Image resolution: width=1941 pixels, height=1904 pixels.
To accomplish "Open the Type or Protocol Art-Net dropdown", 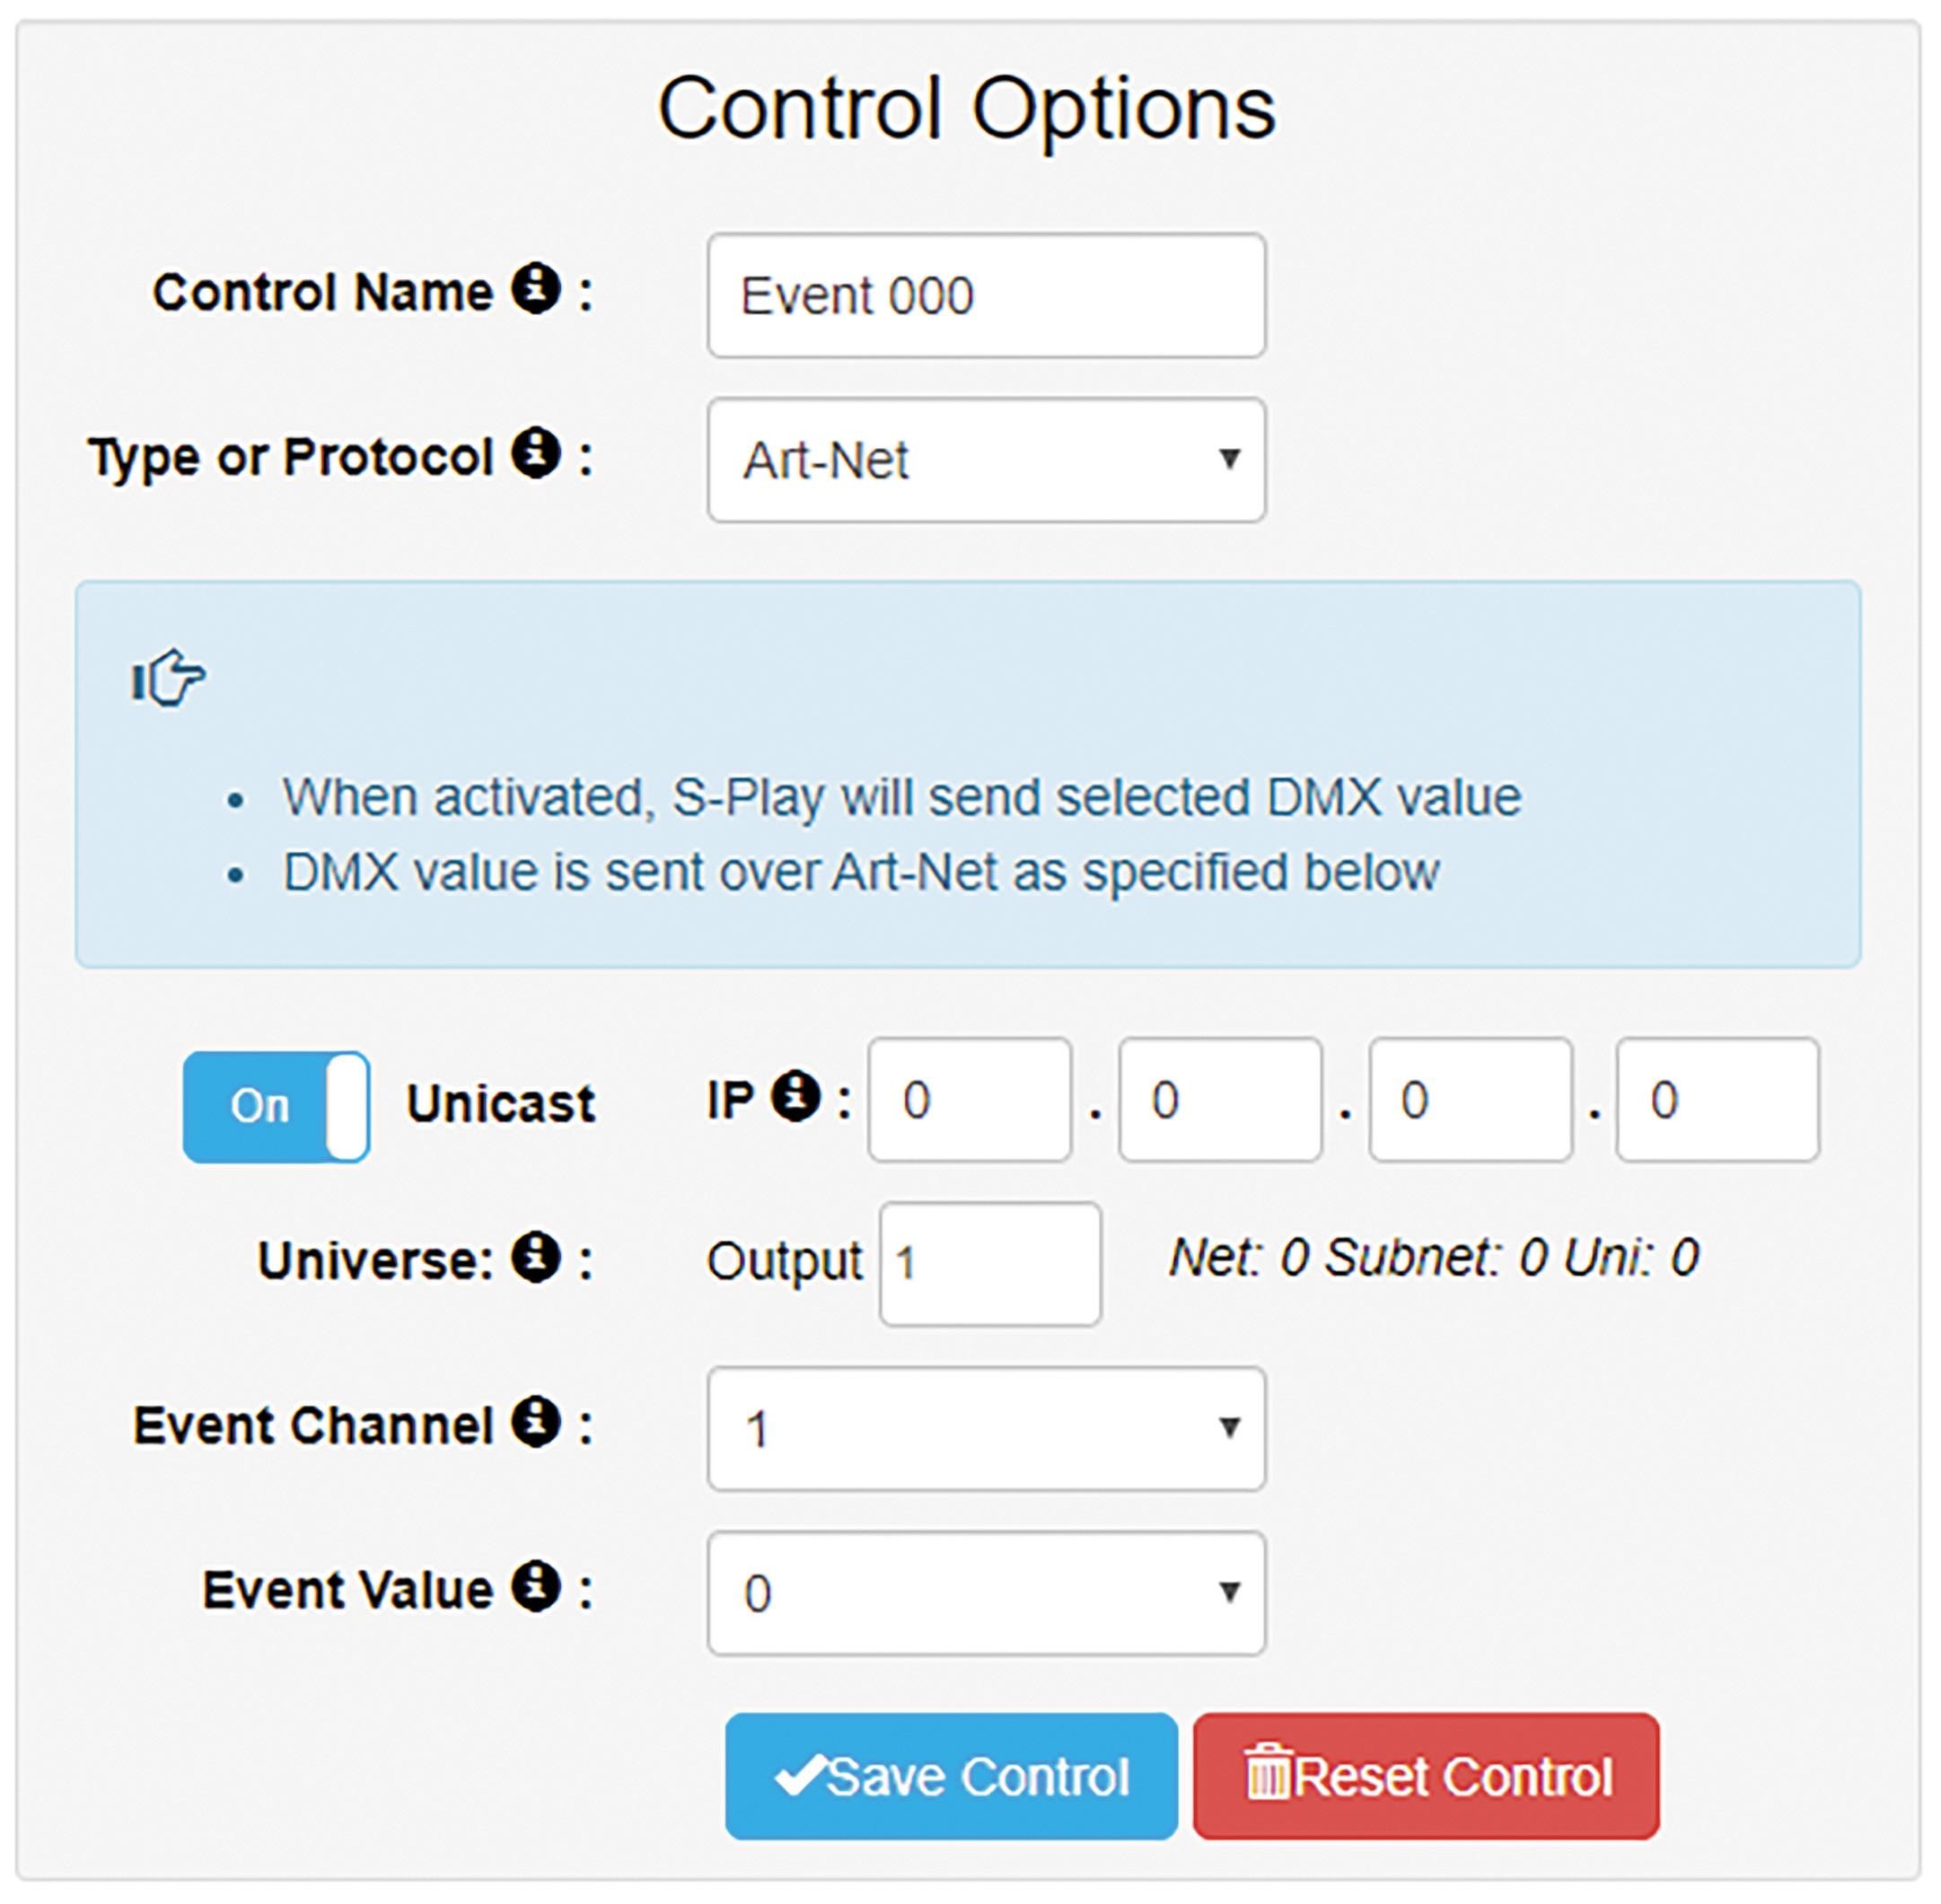I will click(986, 460).
